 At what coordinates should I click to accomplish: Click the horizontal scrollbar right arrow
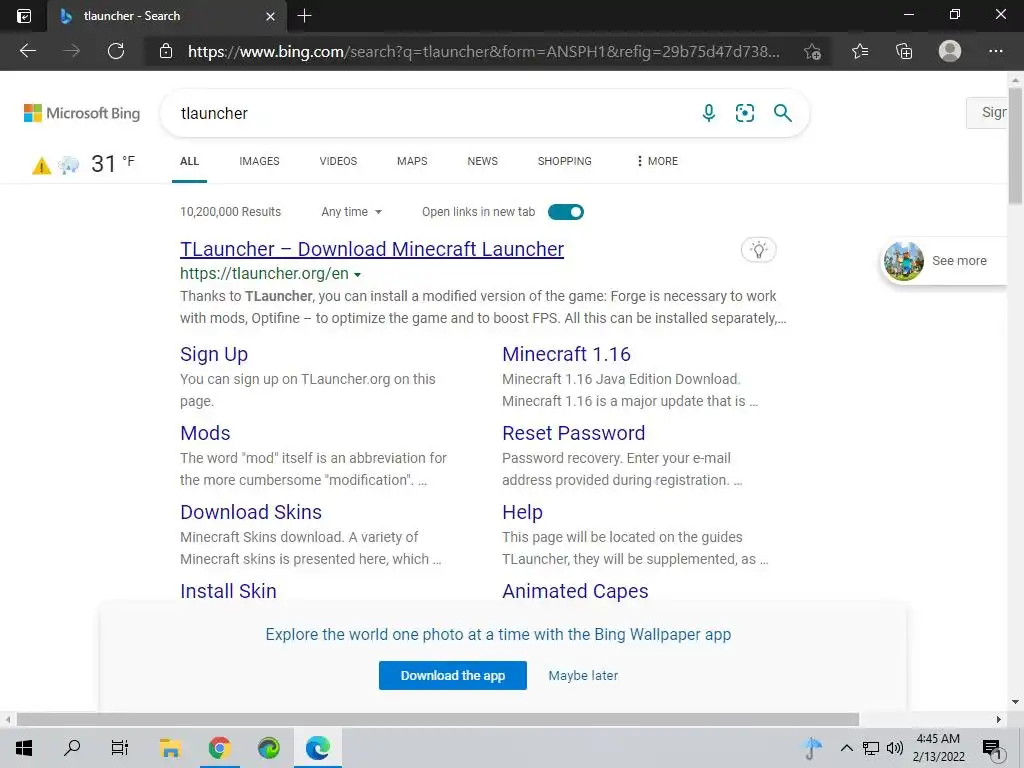[998, 719]
